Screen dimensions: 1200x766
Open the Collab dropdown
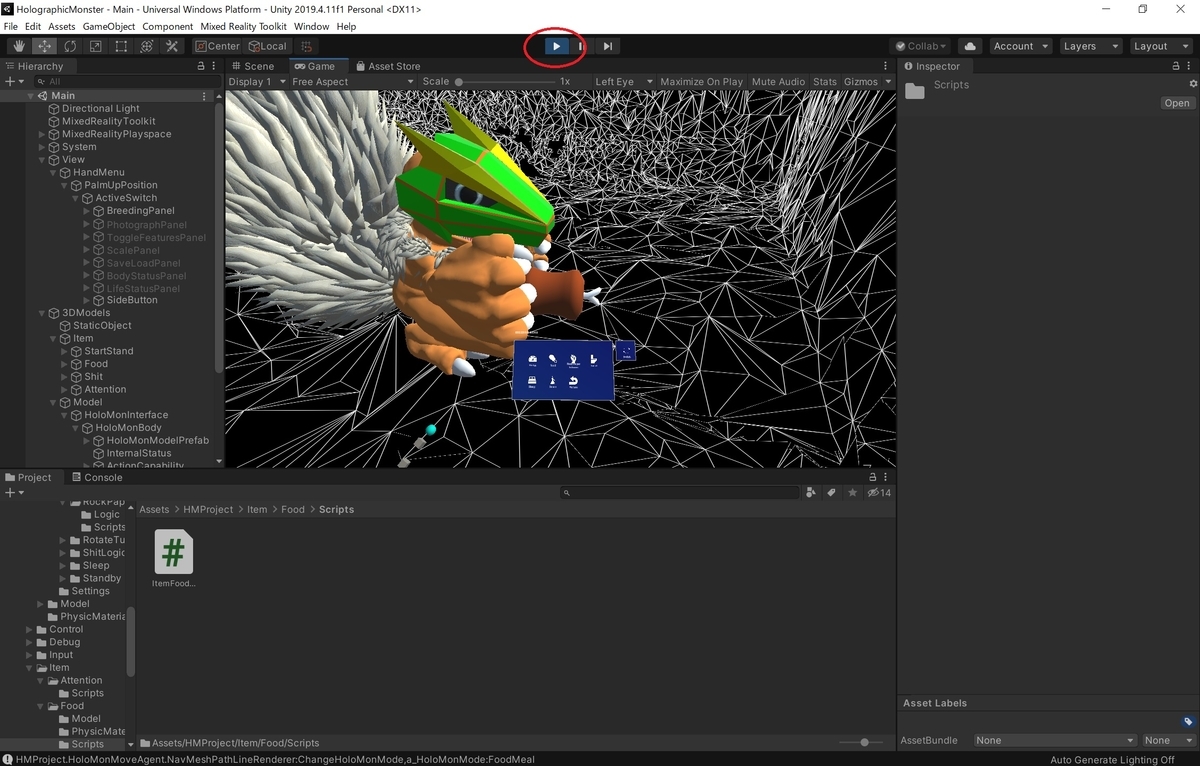(x=921, y=46)
